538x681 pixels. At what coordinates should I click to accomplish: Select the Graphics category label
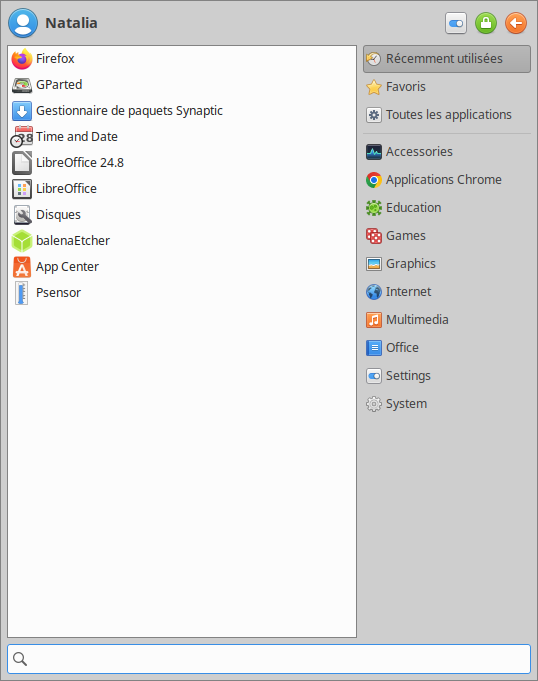click(x=411, y=264)
